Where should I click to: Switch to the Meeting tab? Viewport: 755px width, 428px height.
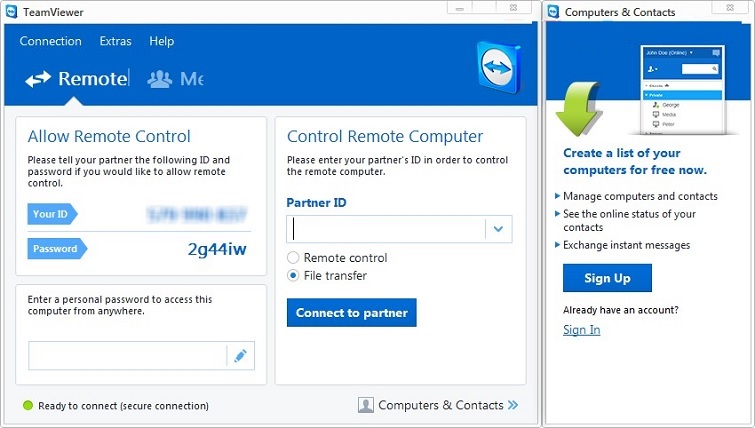pyautogui.click(x=175, y=79)
